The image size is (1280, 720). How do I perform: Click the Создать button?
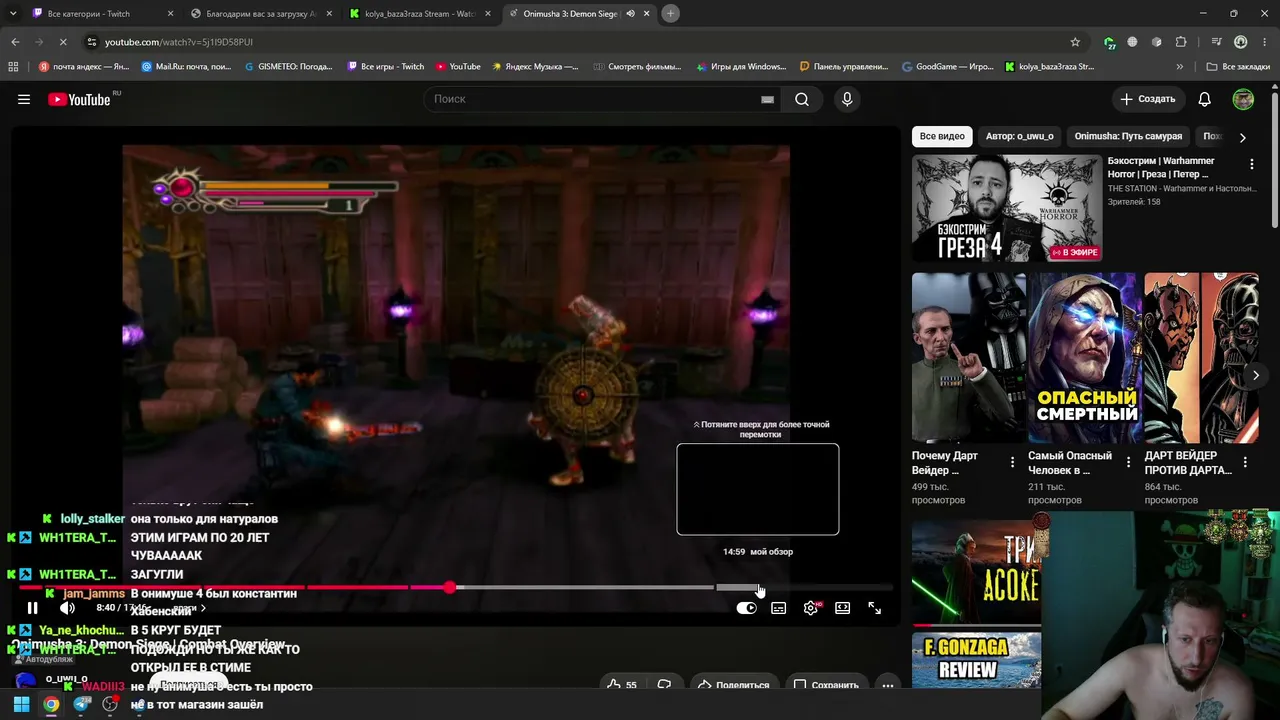pyautogui.click(x=1147, y=99)
